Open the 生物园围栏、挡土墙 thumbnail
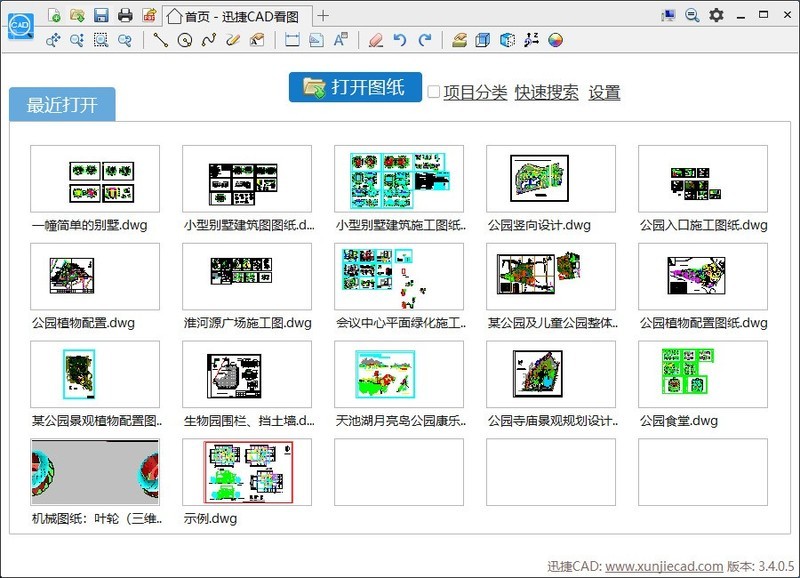The image size is (800, 578). click(247, 374)
